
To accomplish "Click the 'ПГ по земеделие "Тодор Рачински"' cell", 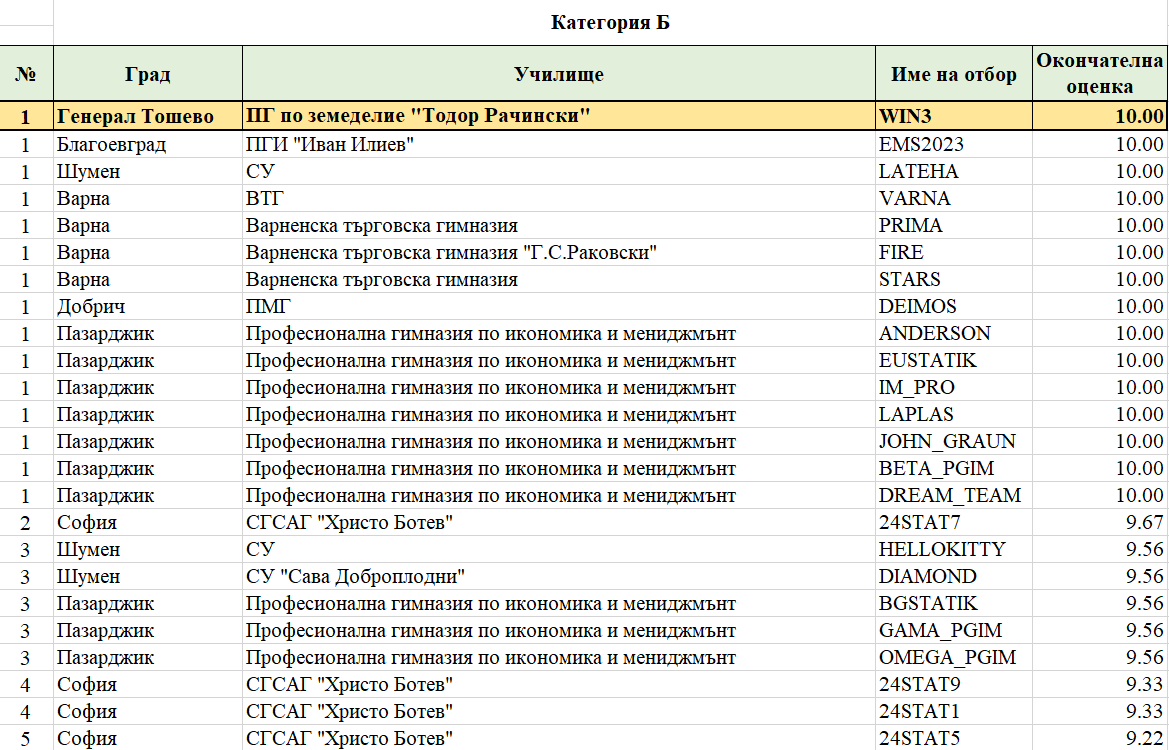I will (558, 116).
